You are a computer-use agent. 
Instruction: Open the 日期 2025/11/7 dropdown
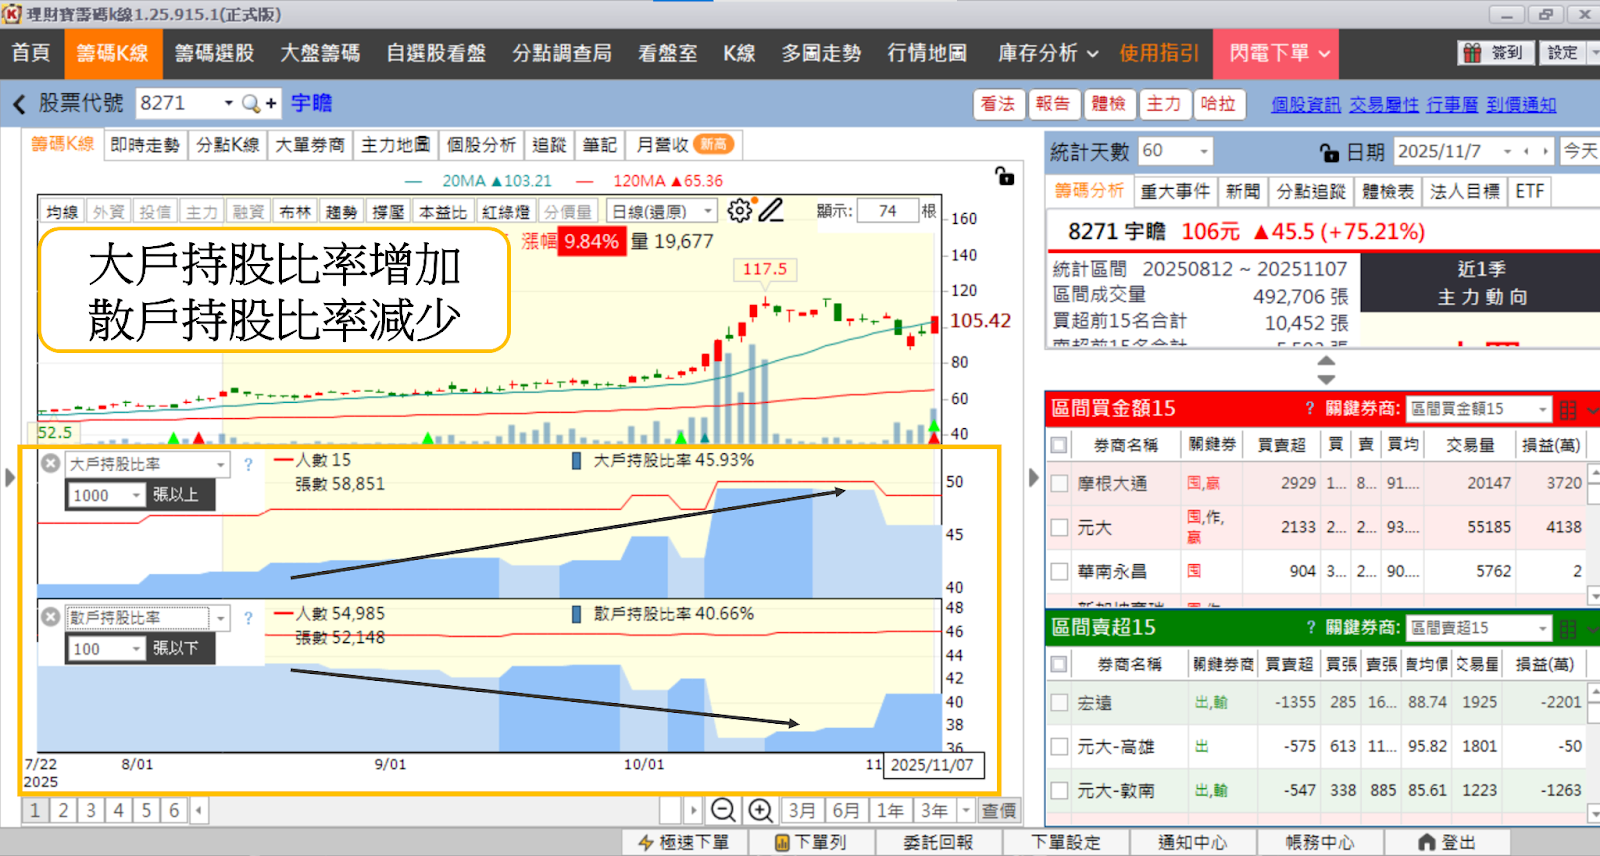pyautogui.click(x=1506, y=151)
